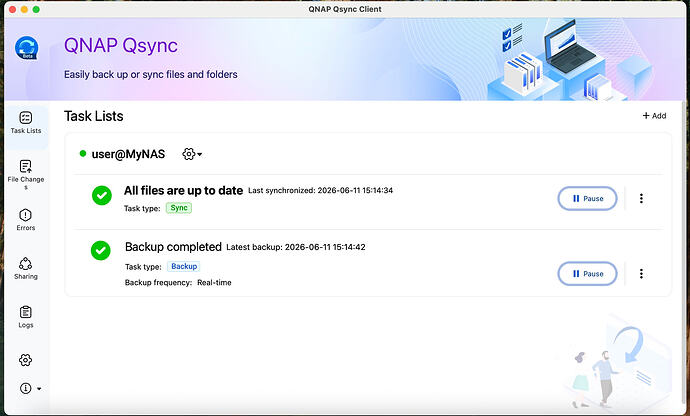Click the Latest backup timestamp

coord(296,247)
